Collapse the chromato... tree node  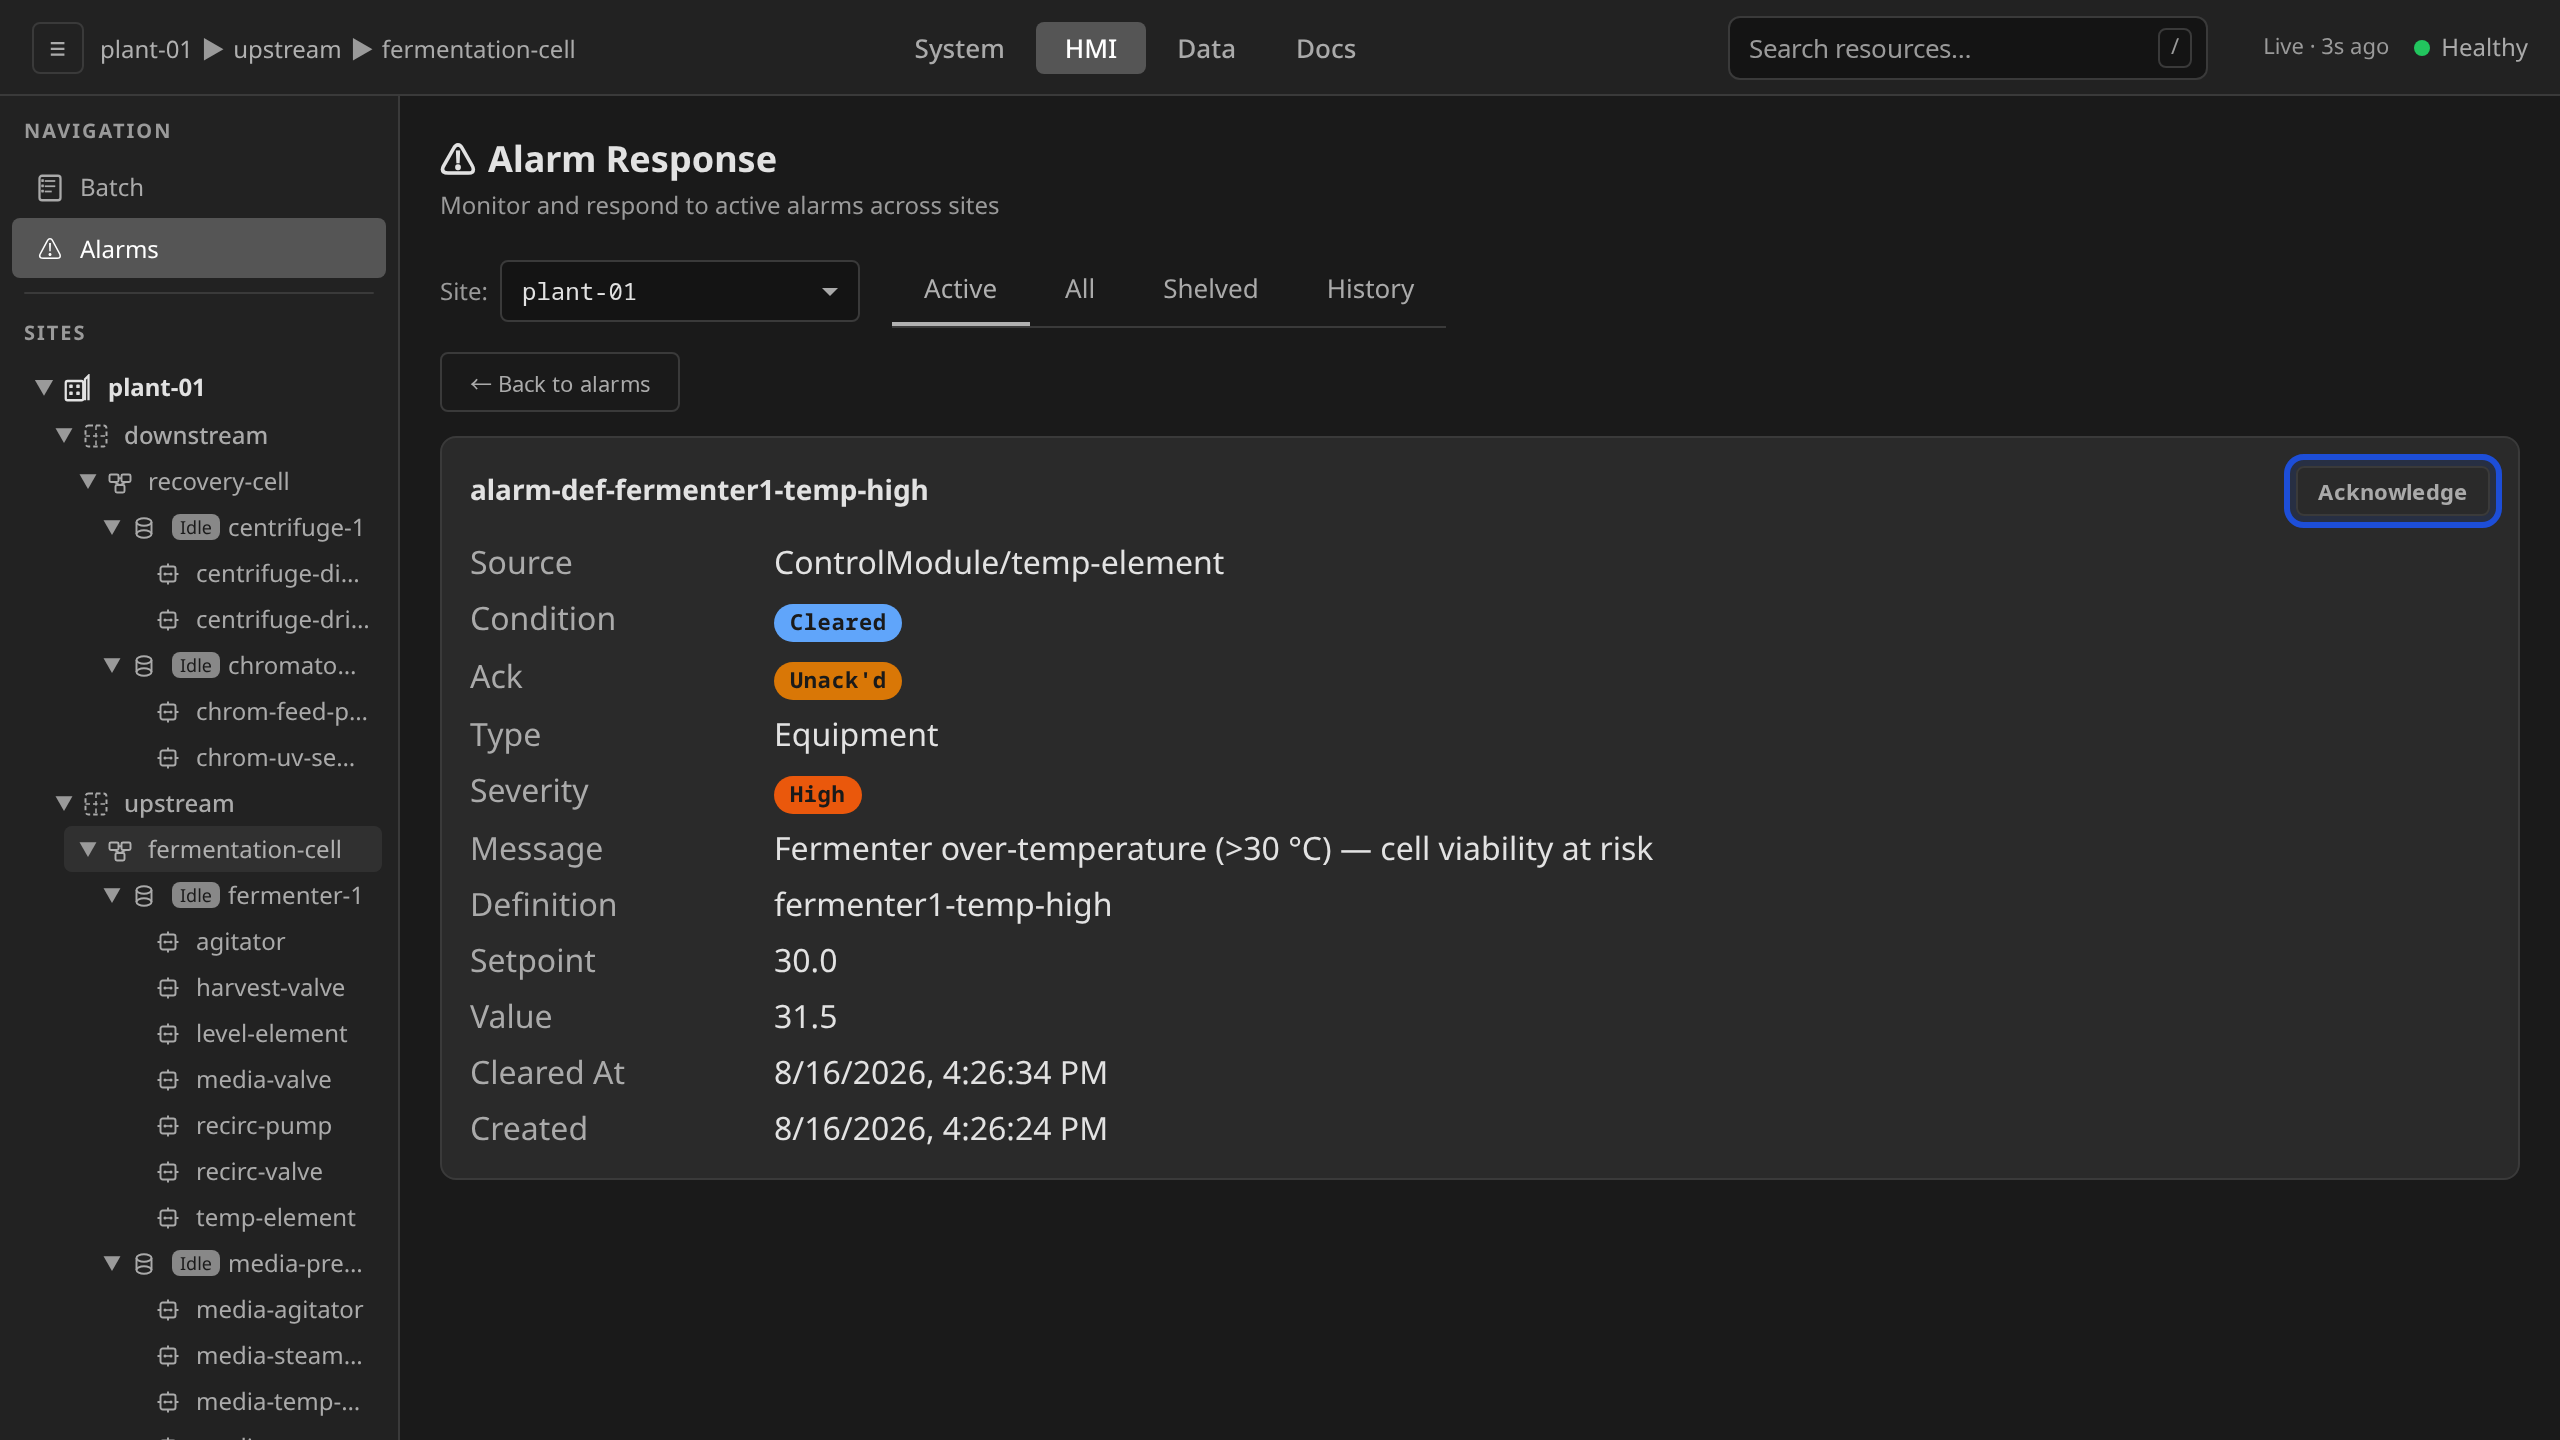tap(112, 665)
